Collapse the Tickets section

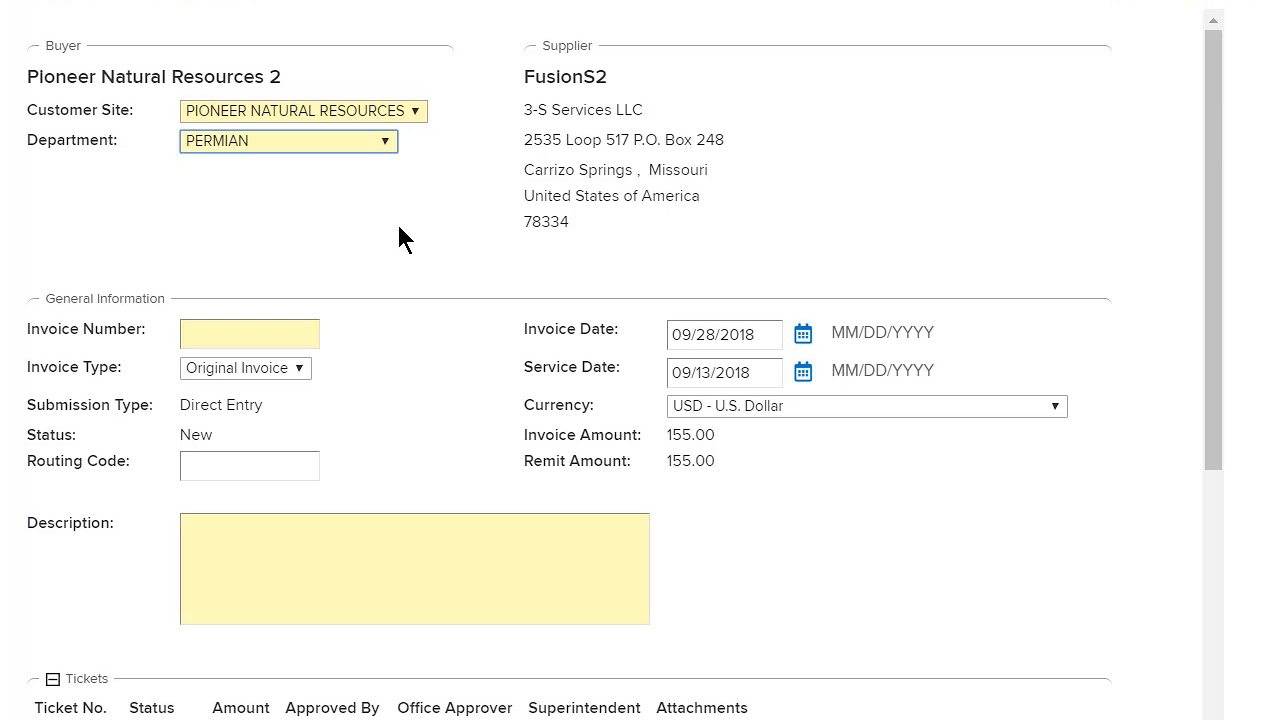pyautogui.click(x=53, y=679)
